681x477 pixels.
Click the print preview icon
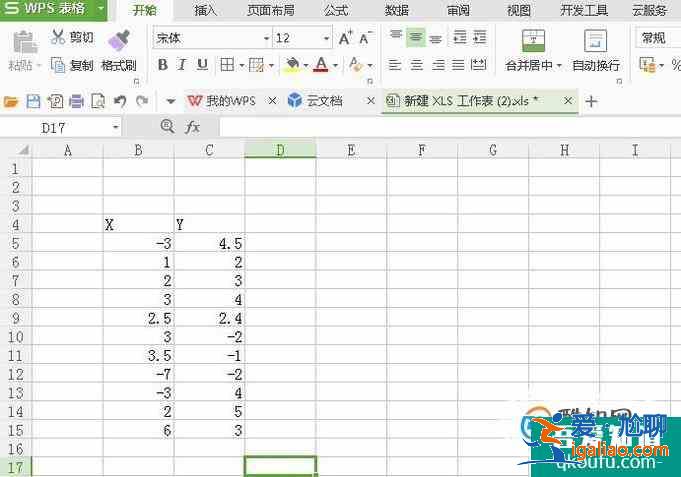click(x=98, y=102)
